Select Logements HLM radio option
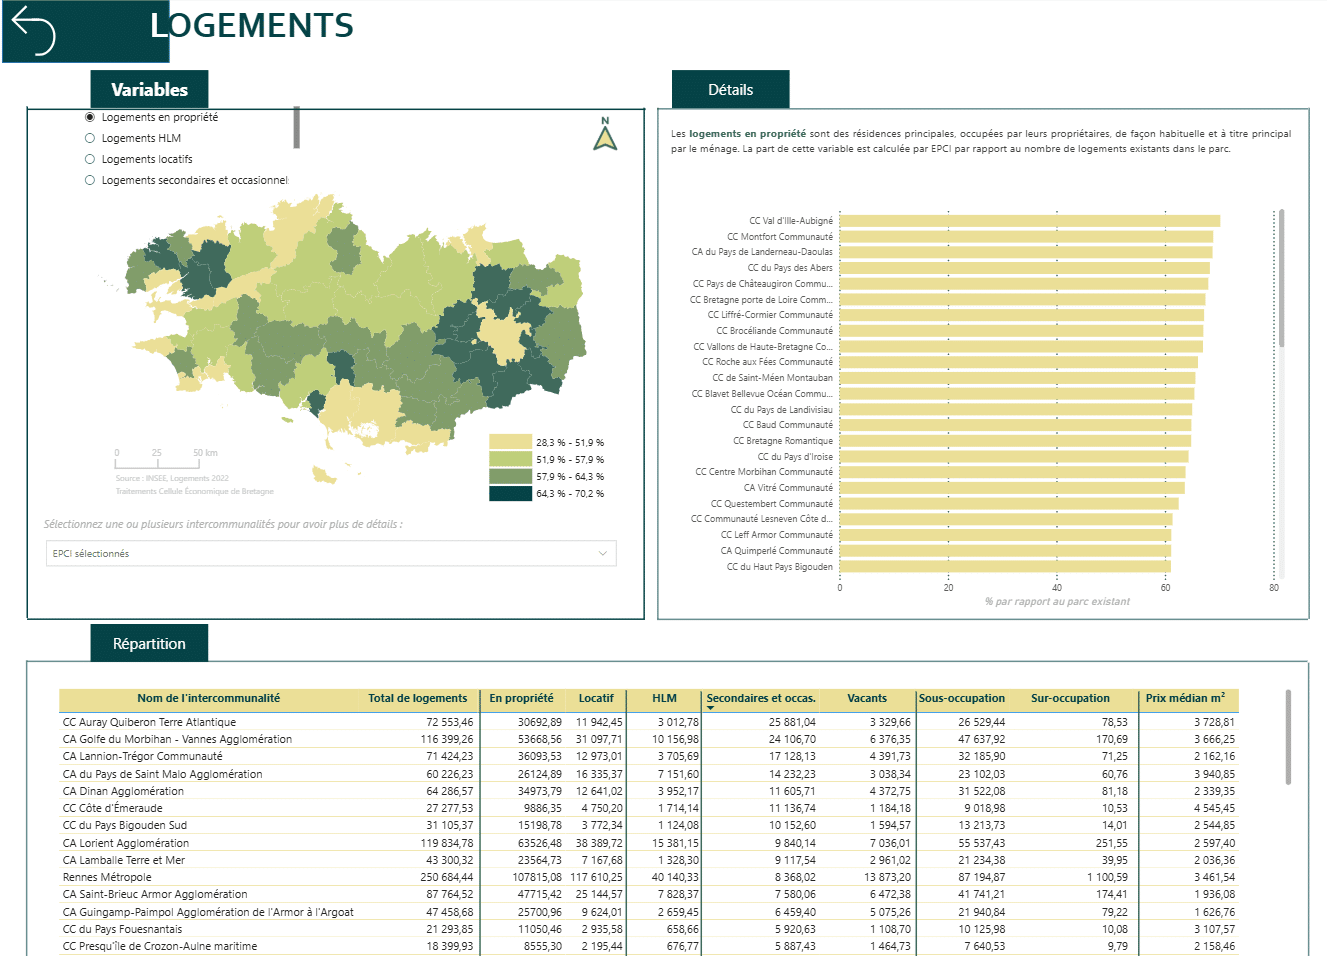The width and height of the screenshot is (1327, 956). [x=90, y=138]
